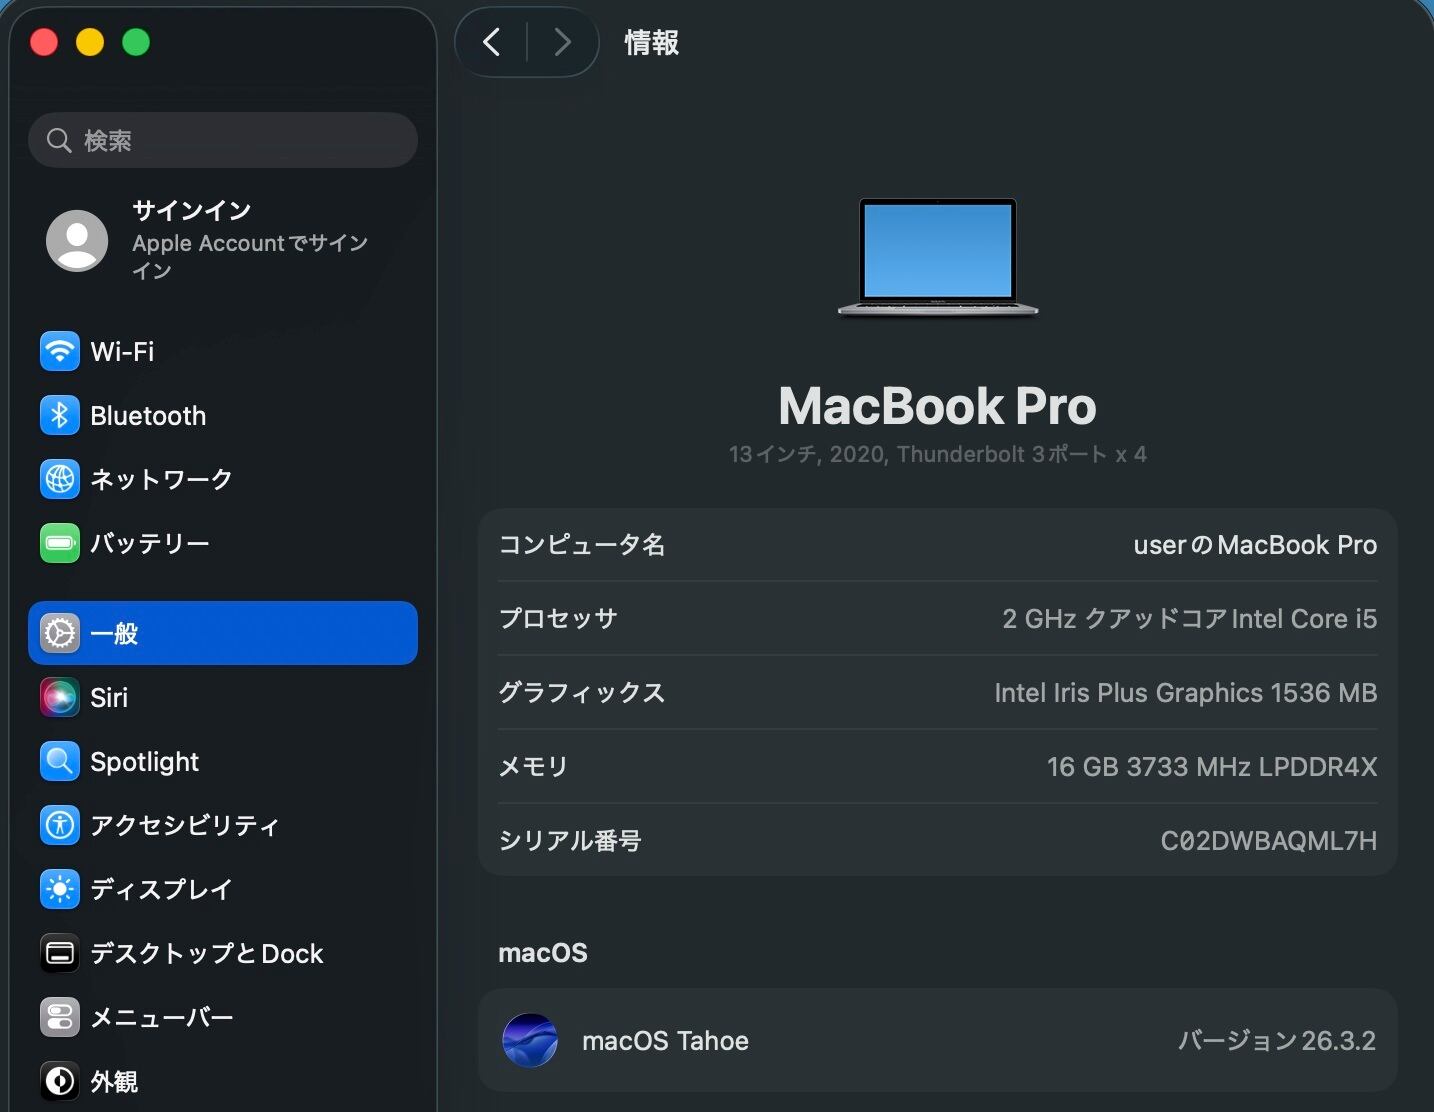Click the MacBook Pro heading
Viewport: 1434px width, 1112px height.
click(938, 406)
